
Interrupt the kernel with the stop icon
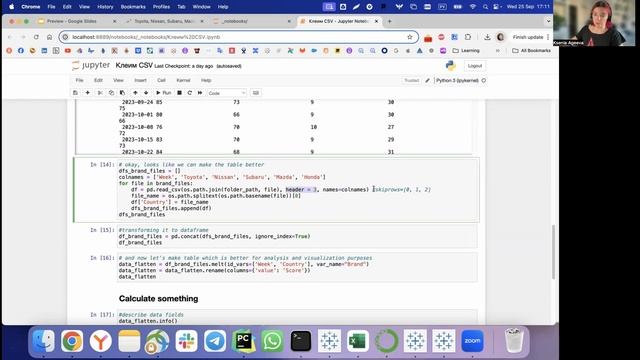click(179, 93)
